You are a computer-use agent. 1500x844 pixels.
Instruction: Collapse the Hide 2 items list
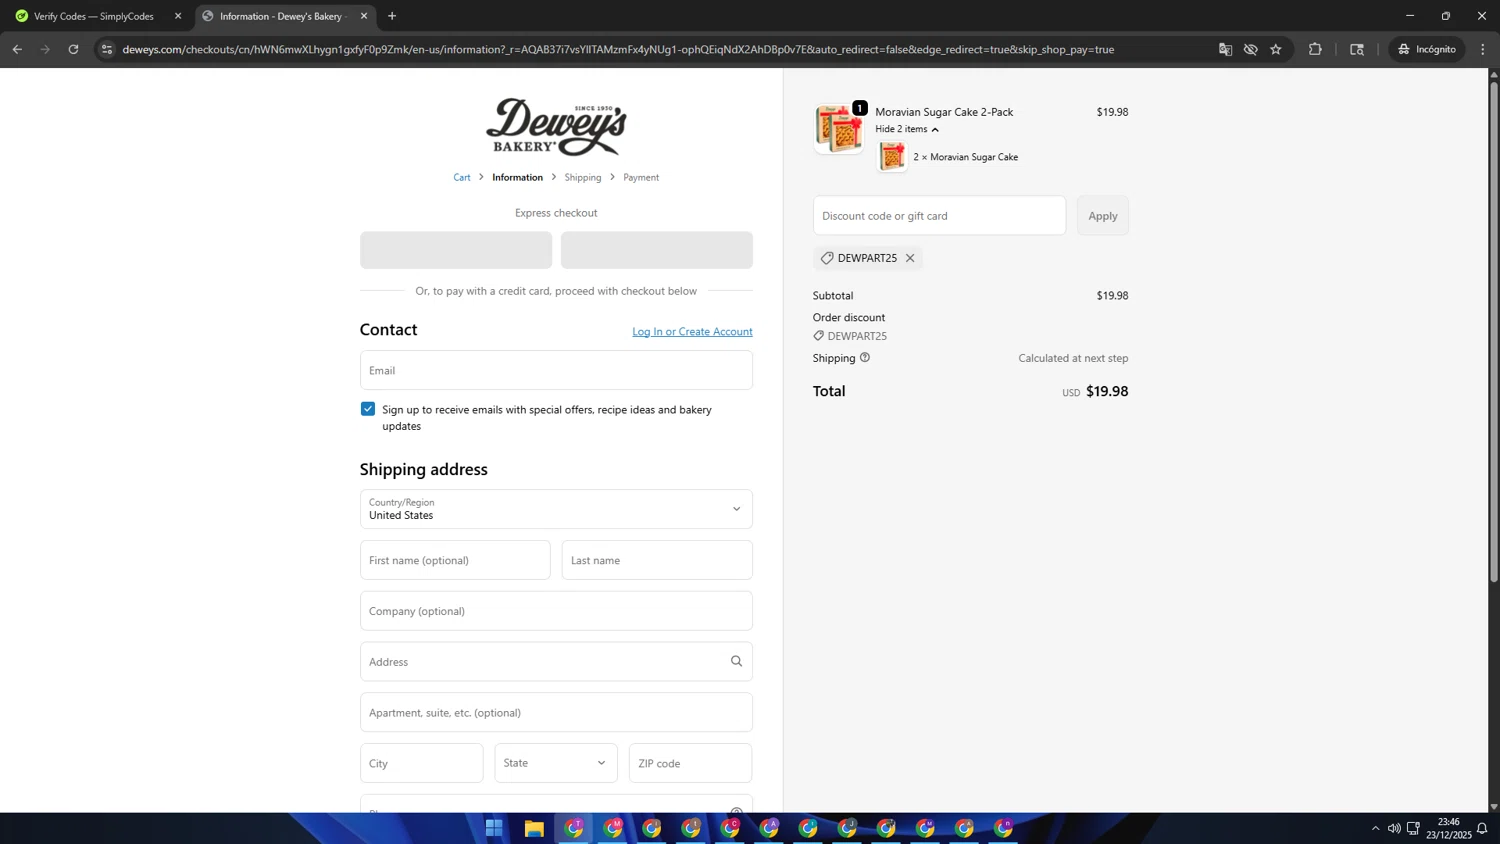pyautogui.click(x=907, y=129)
